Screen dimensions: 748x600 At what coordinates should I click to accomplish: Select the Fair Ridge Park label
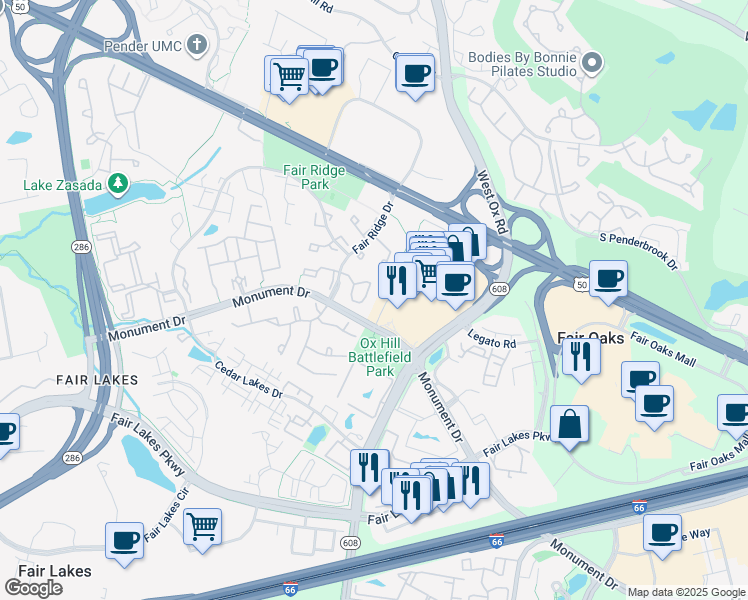coord(314,177)
